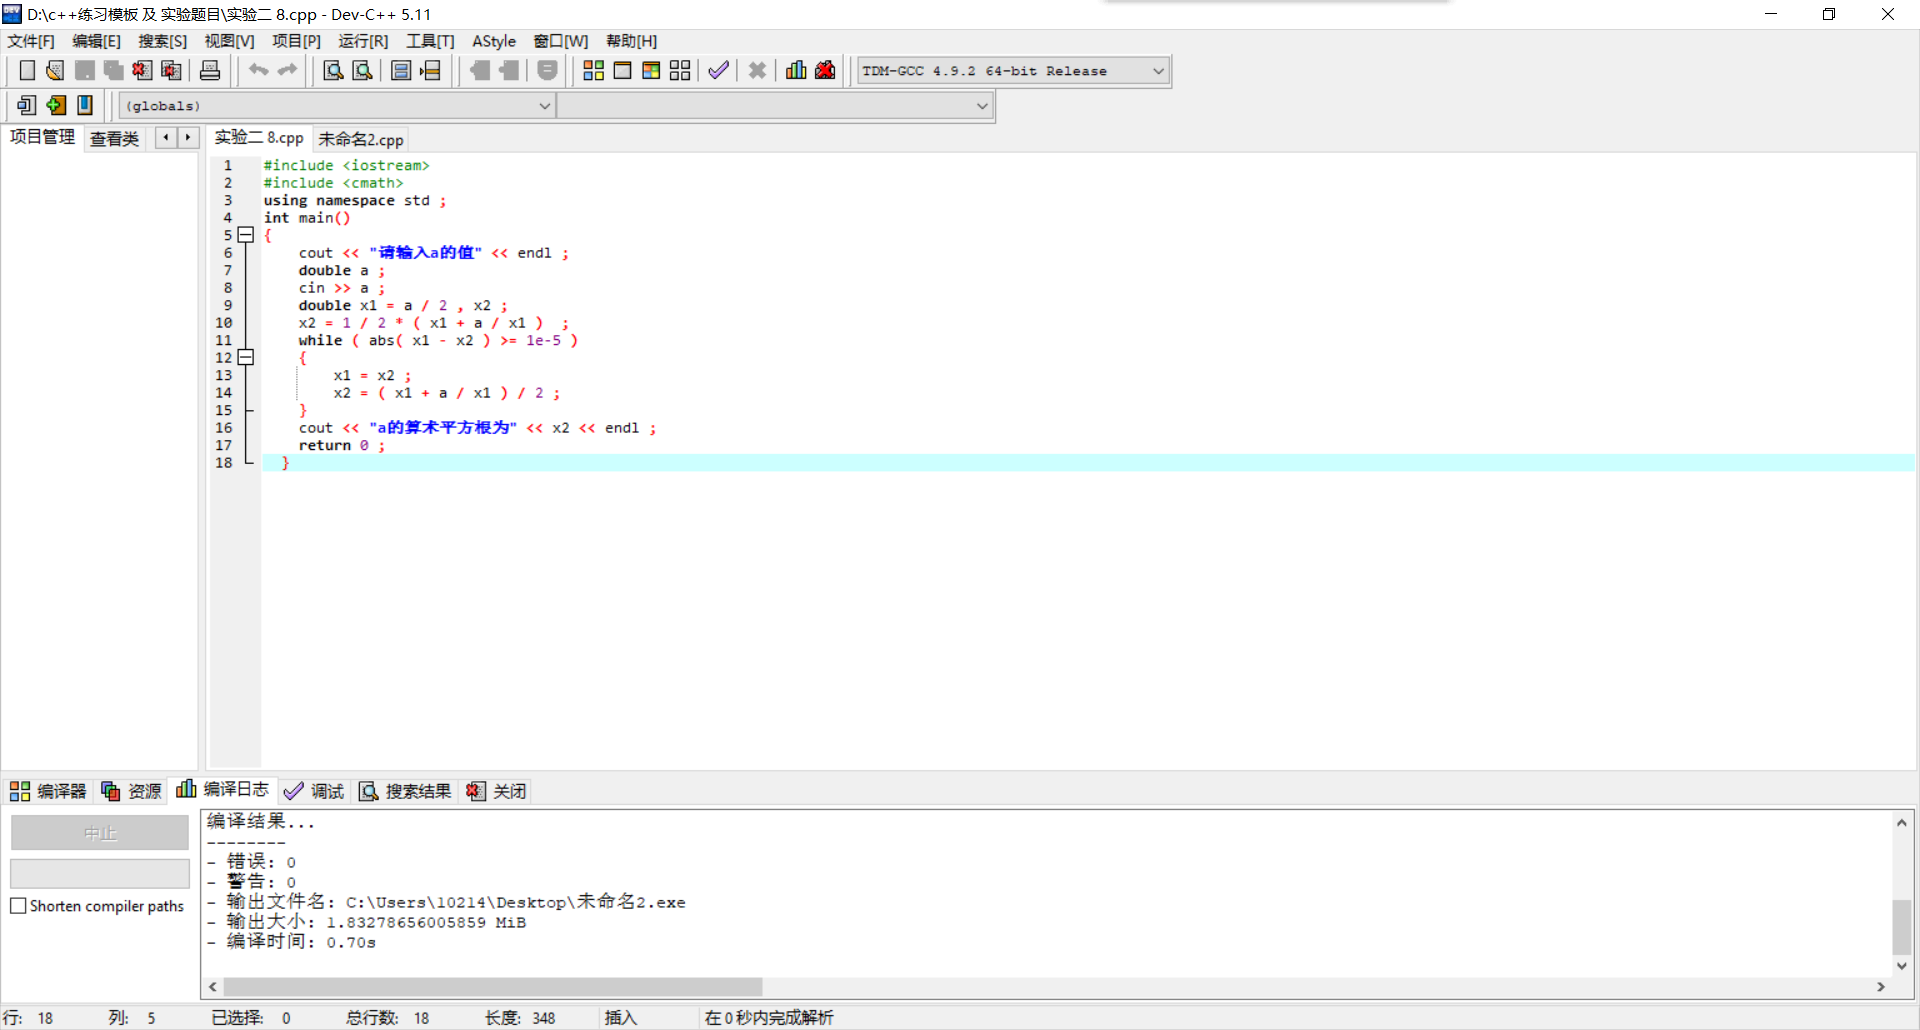The height and width of the screenshot is (1030, 1920).
Task: Click the Goto line toolbar icon
Action: tap(430, 70)
